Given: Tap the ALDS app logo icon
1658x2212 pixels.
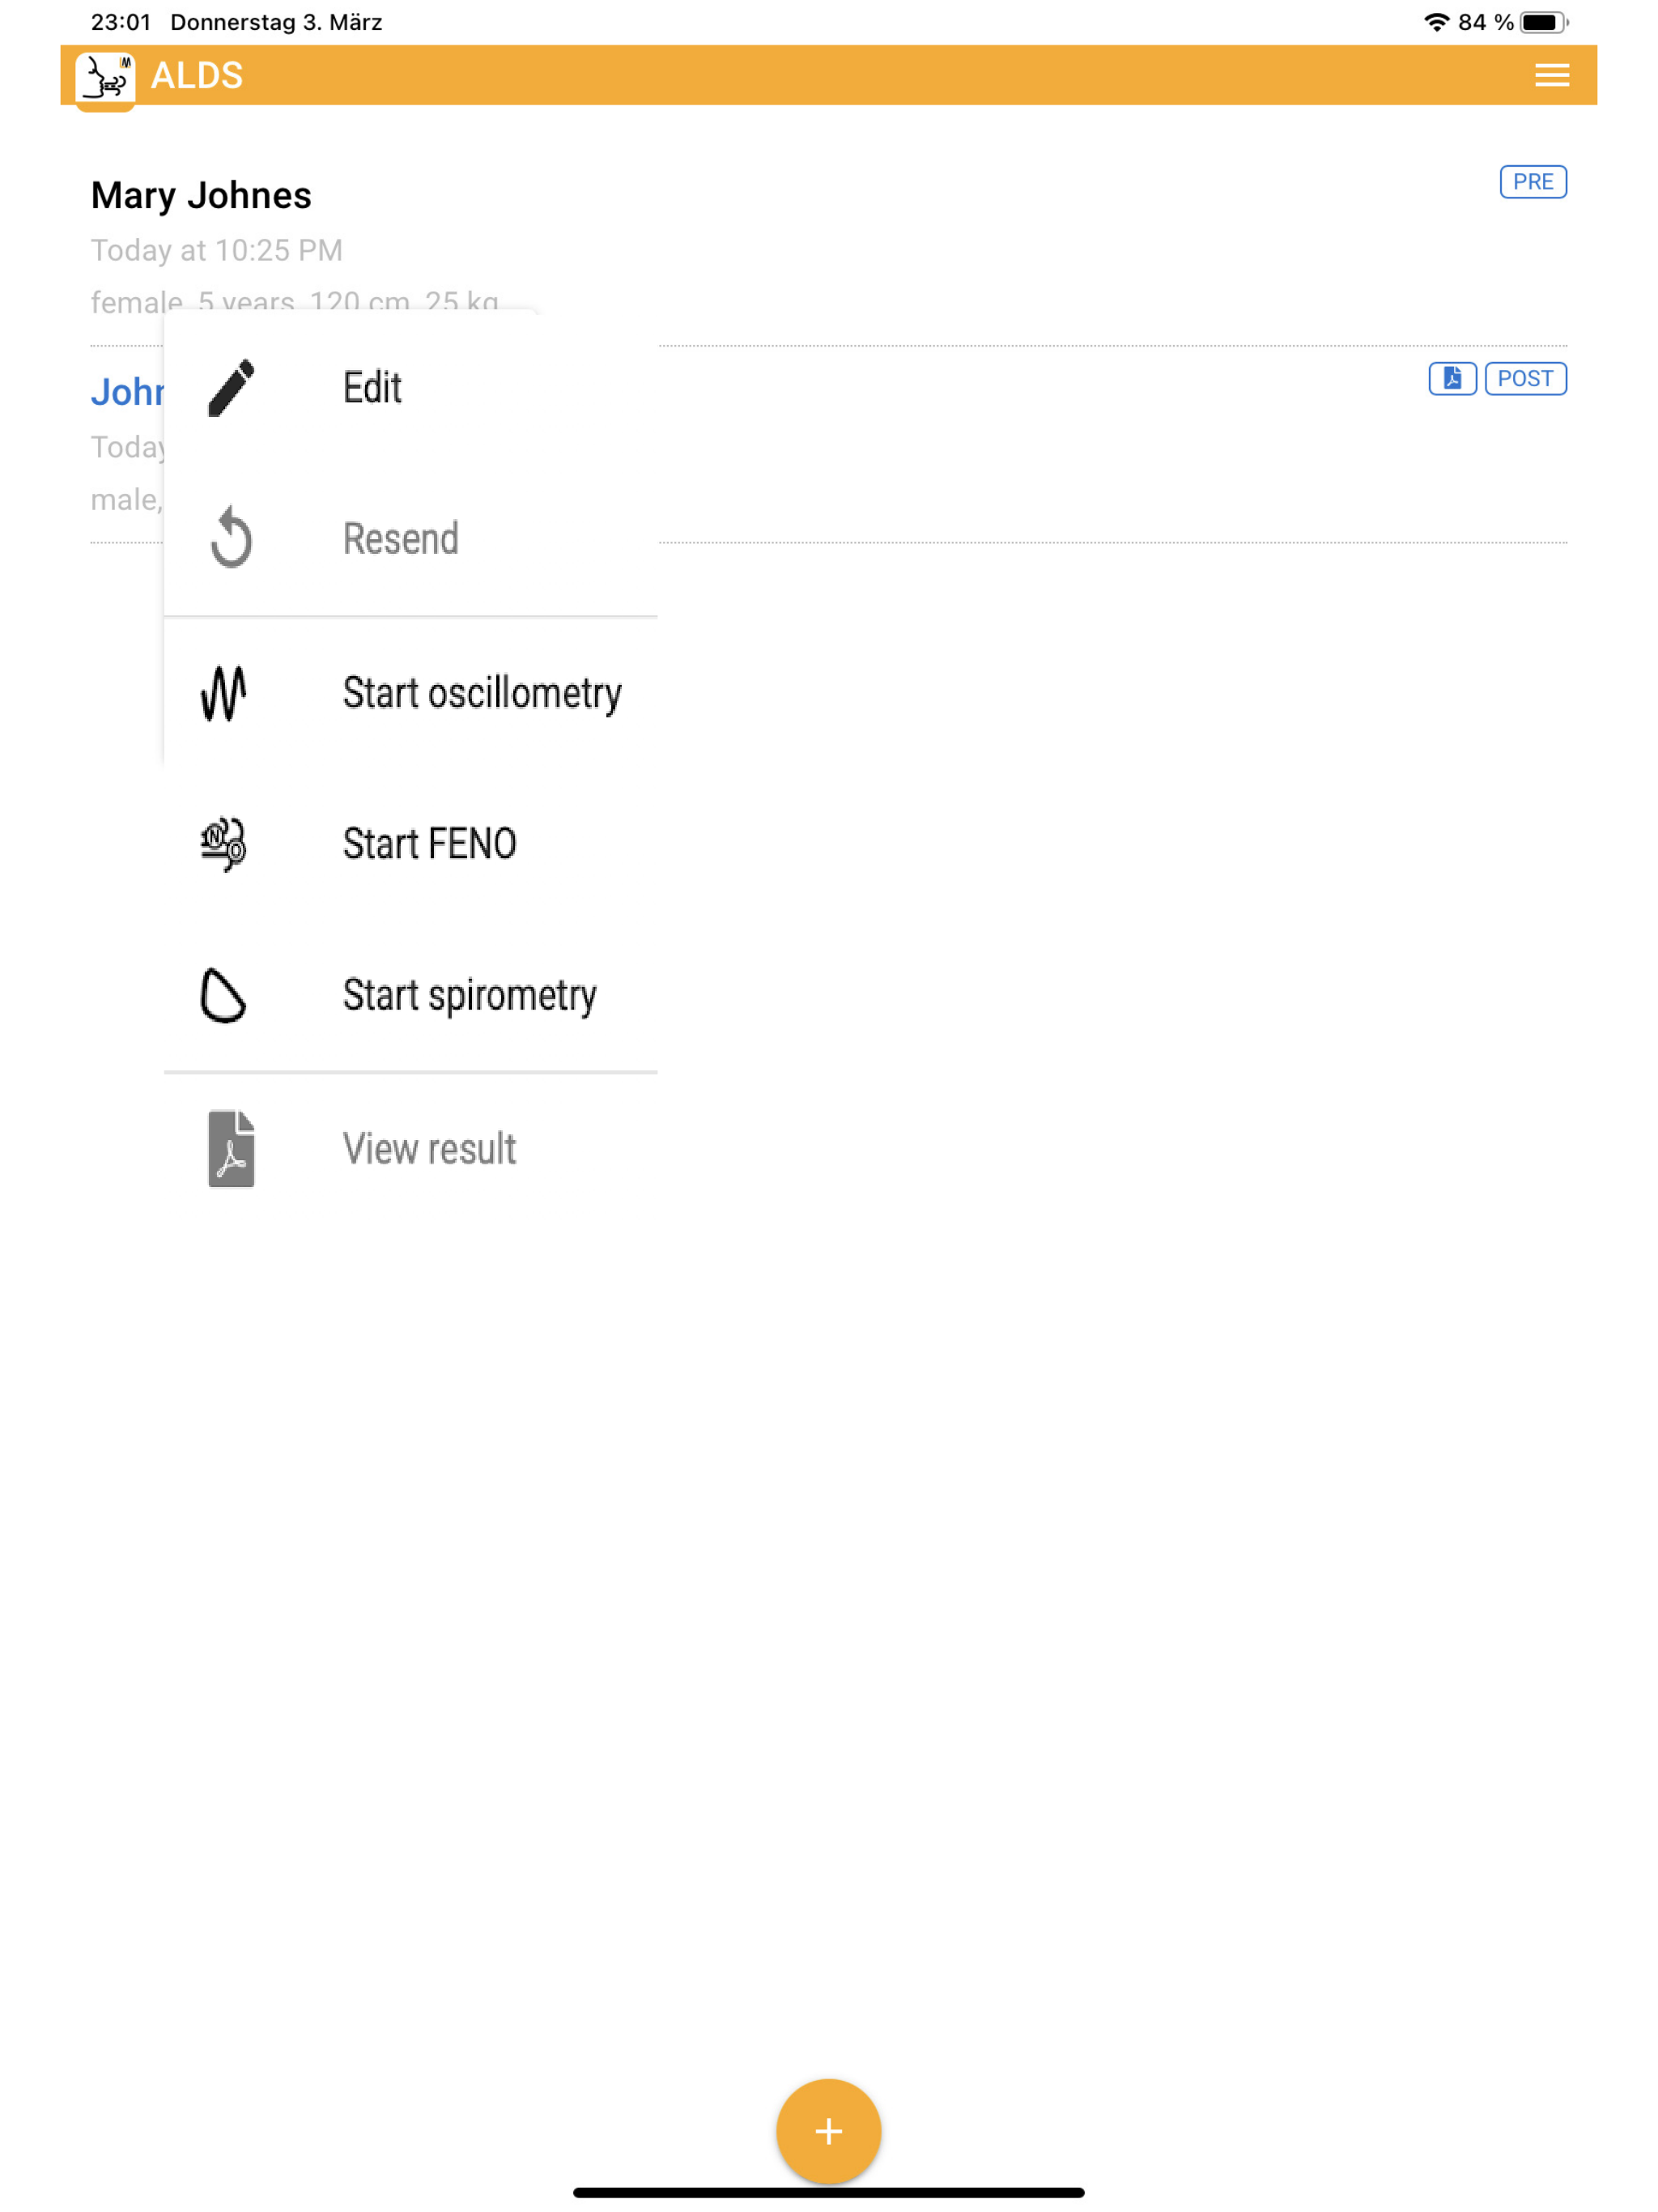Looking at the screenshot, I should pyautogui.click(x=105, y=80).
